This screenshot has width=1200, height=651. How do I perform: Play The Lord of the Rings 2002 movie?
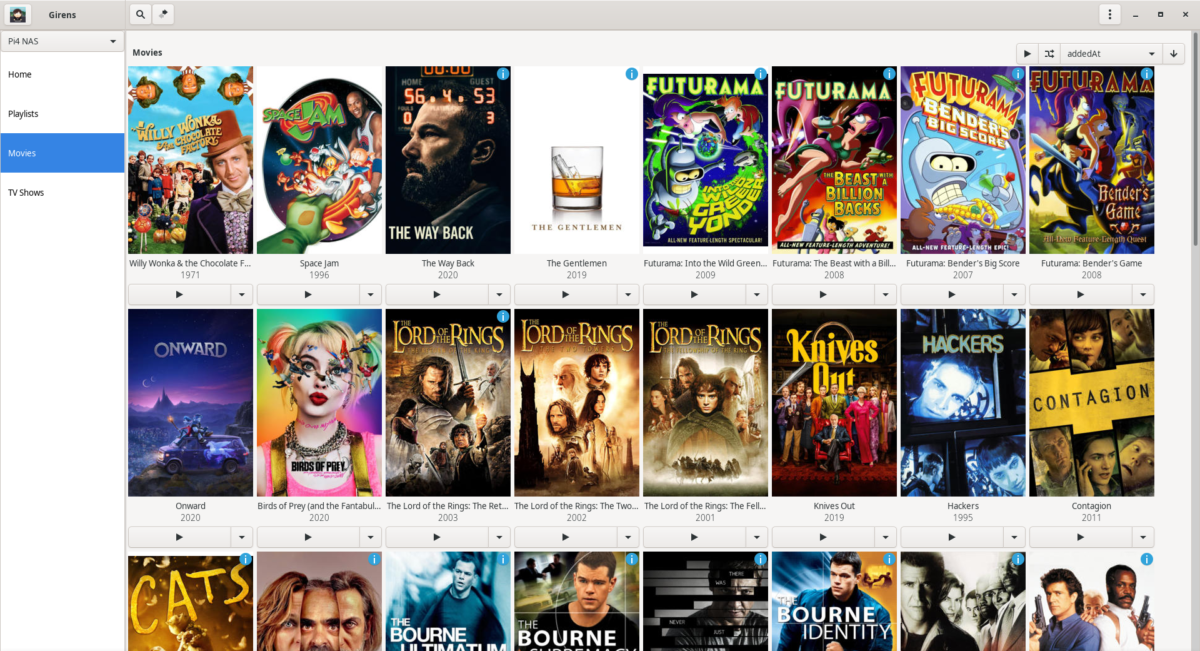click(565, 537)
